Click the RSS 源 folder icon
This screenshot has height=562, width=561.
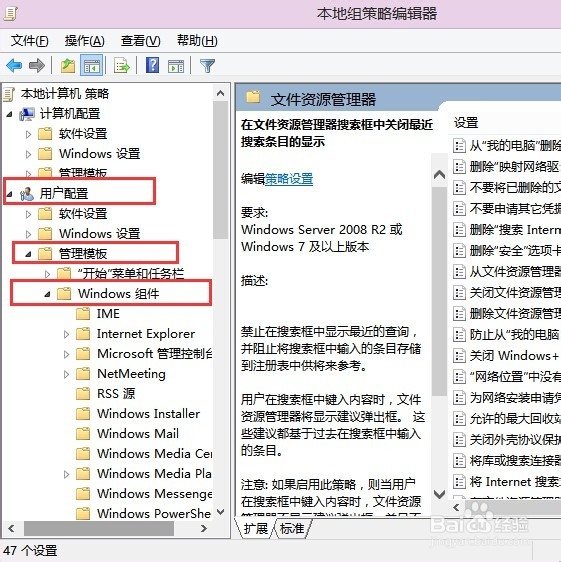[x=83, y=394]
